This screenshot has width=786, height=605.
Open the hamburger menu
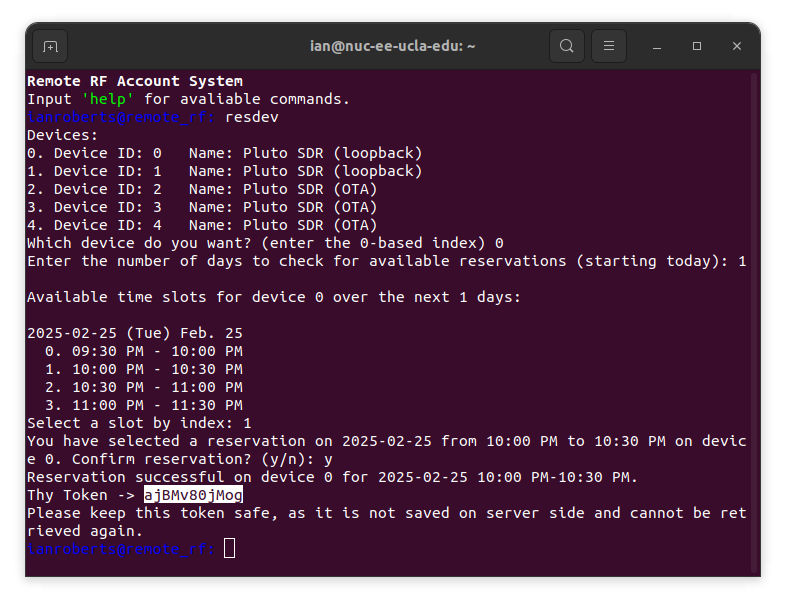[x=609, y=46]
